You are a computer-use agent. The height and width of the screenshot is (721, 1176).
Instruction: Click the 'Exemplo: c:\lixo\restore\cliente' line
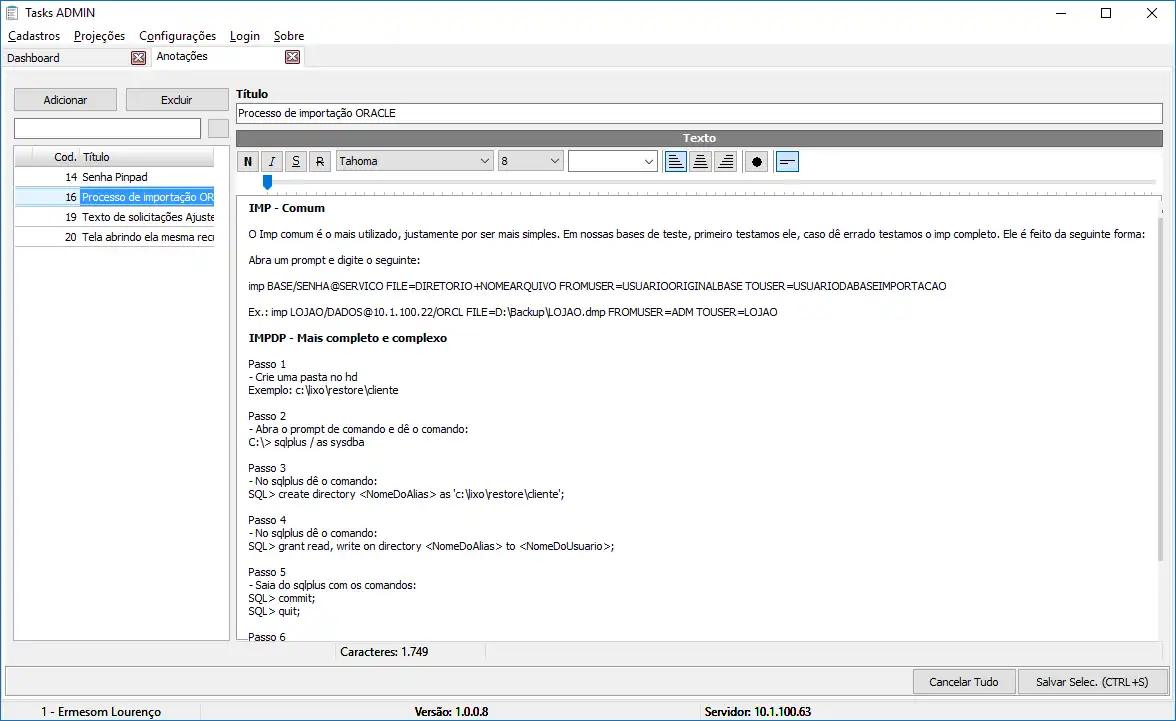[x=323, y=390]
